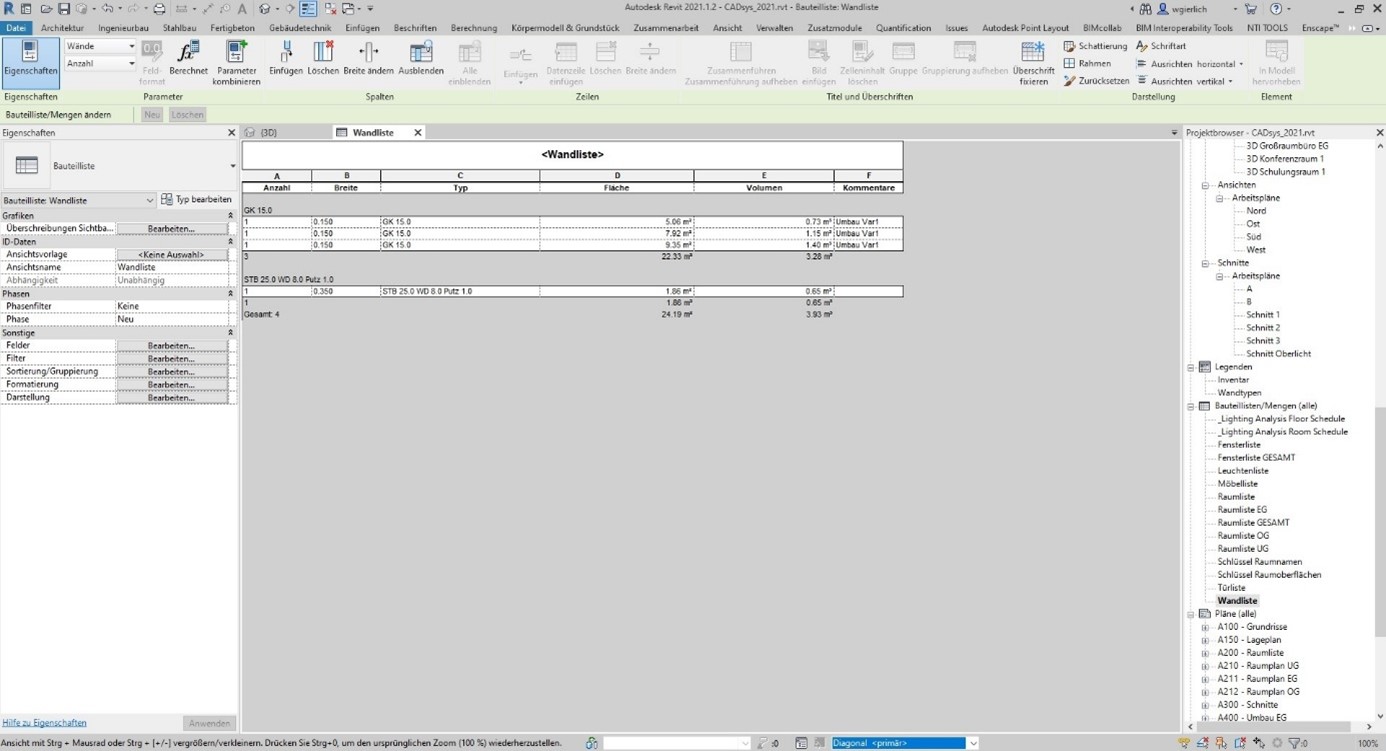Open the Architektur ribbon tab
1386x751 pixels.
click(x=62, y=28)
